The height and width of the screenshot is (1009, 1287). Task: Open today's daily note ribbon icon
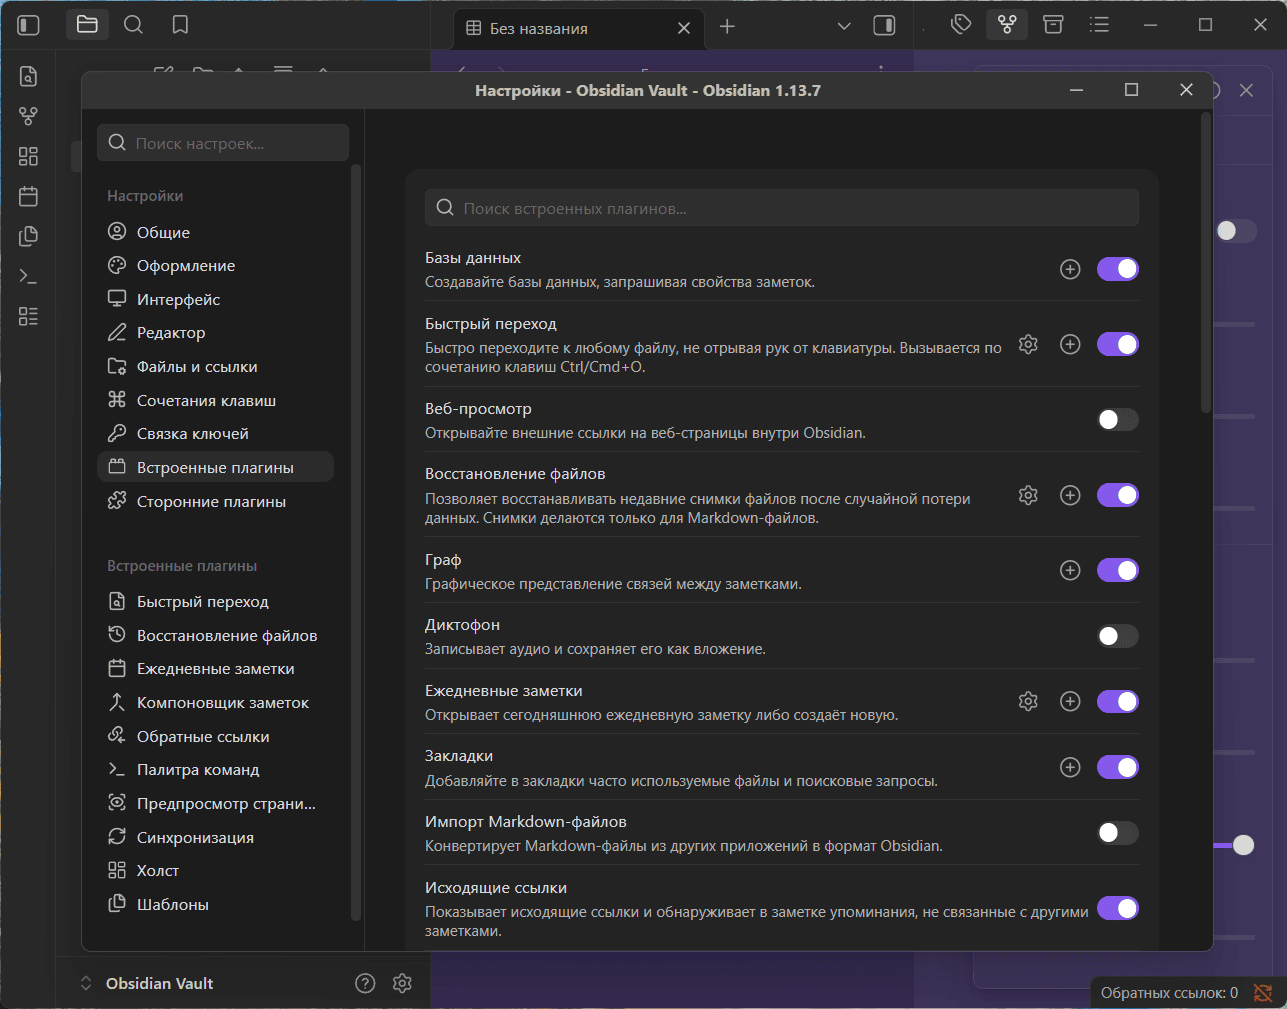29,196
